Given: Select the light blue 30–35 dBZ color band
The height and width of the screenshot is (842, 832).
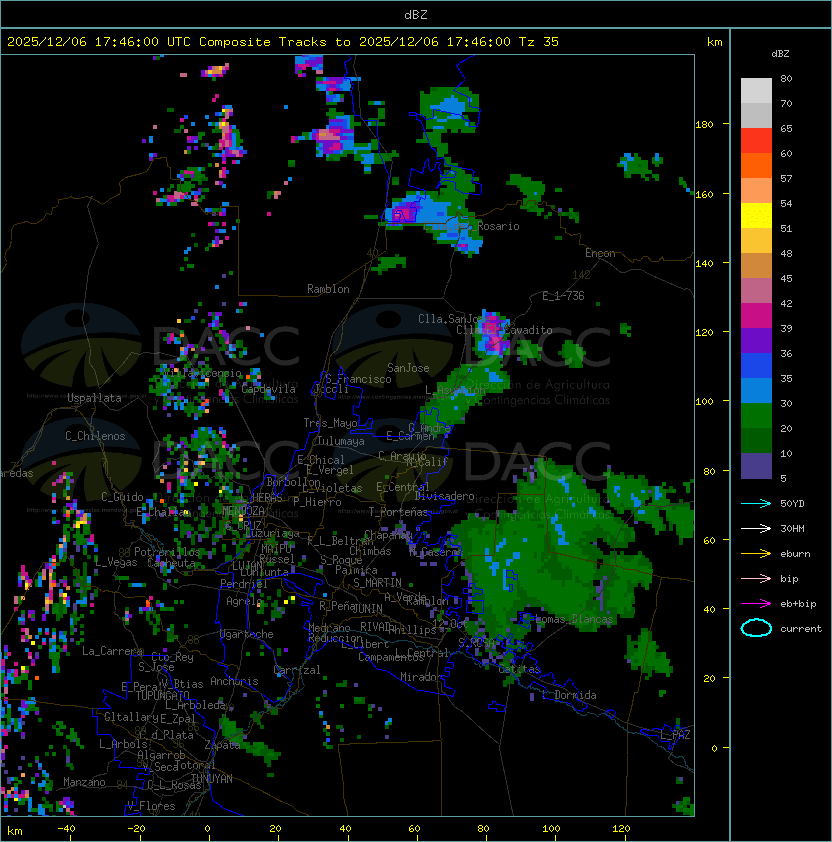Looking at the screenshot, I should click(x=756, y=391).
